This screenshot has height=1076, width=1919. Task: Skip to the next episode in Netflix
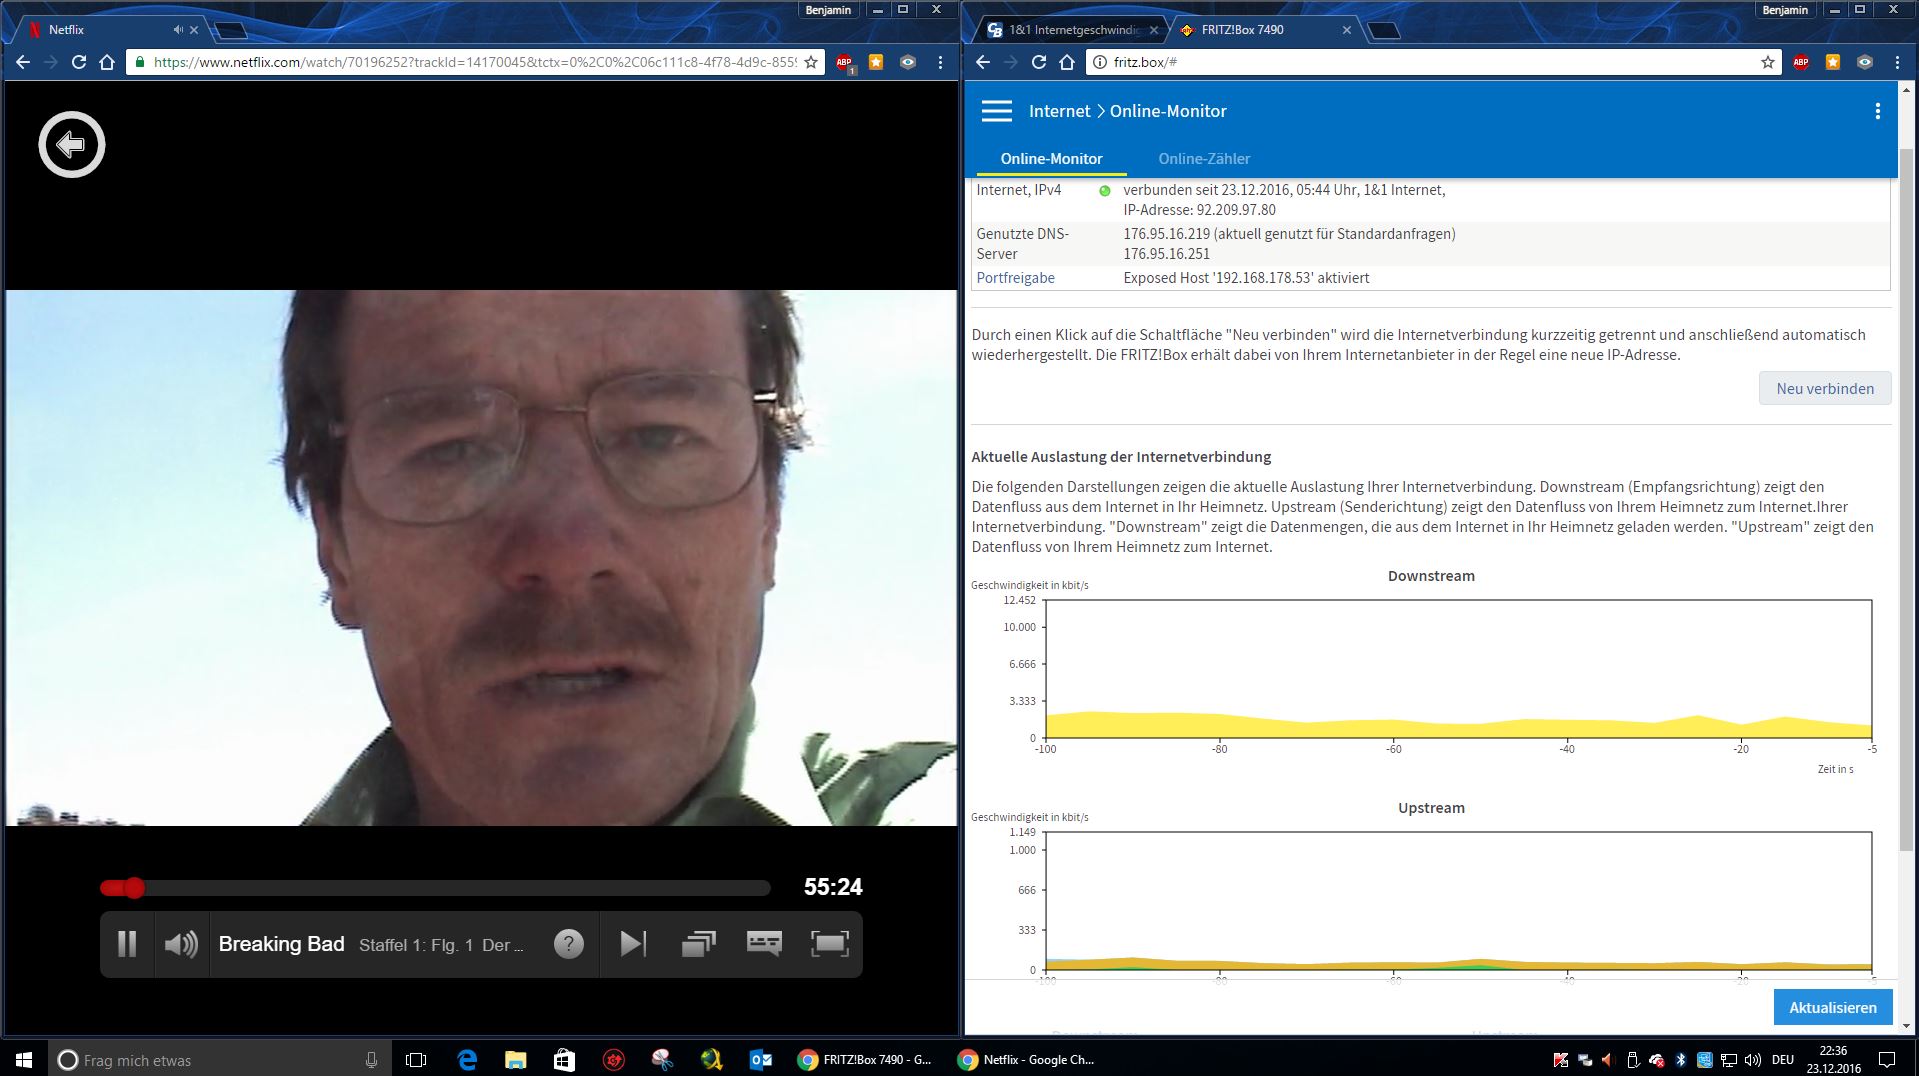pyautogui.click(x=633, y=944)
